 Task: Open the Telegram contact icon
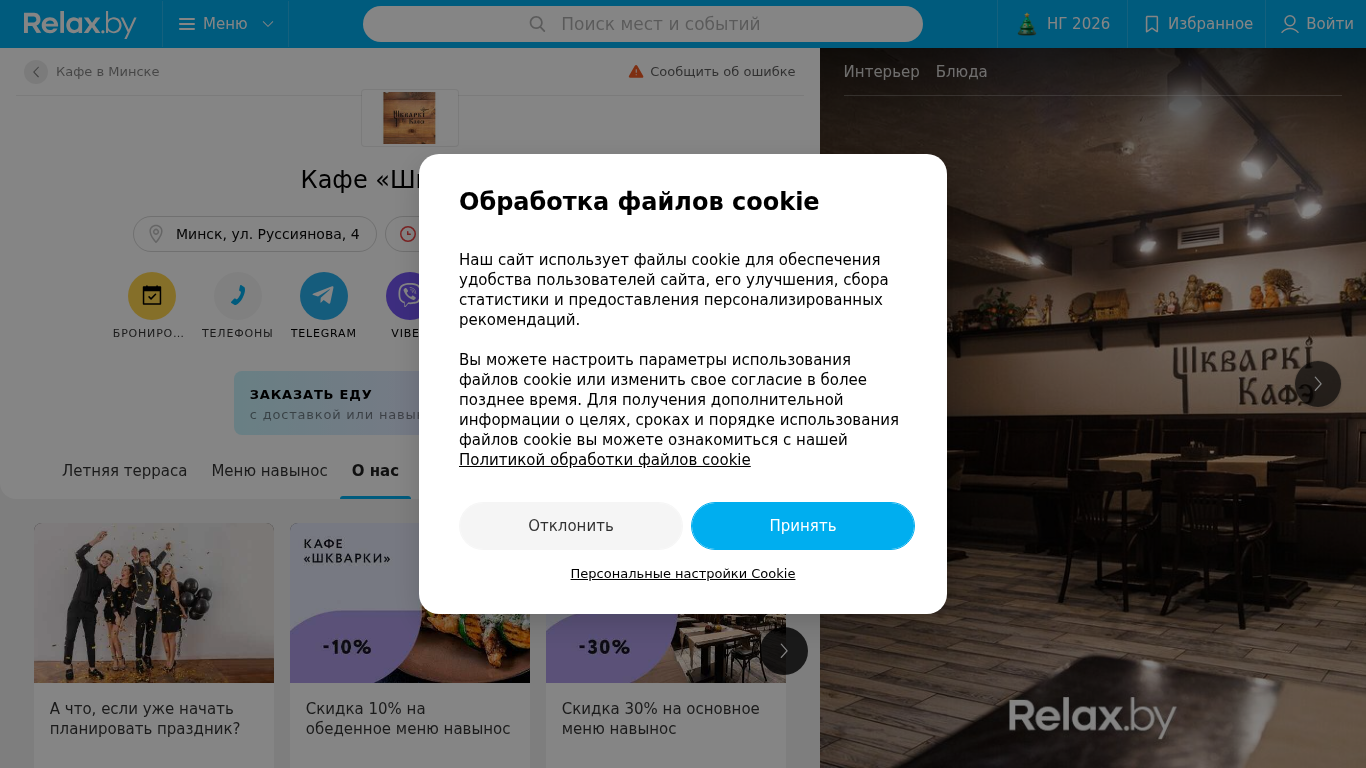coord(324,296)
